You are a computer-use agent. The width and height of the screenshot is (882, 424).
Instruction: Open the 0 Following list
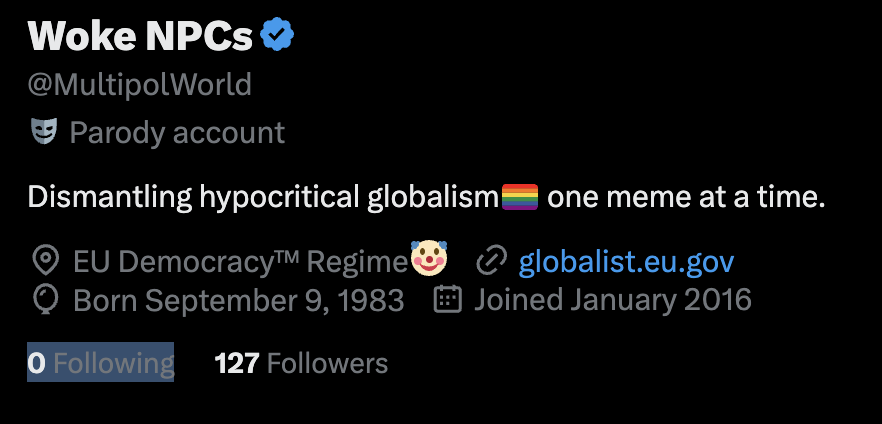[x=101, y=363]
